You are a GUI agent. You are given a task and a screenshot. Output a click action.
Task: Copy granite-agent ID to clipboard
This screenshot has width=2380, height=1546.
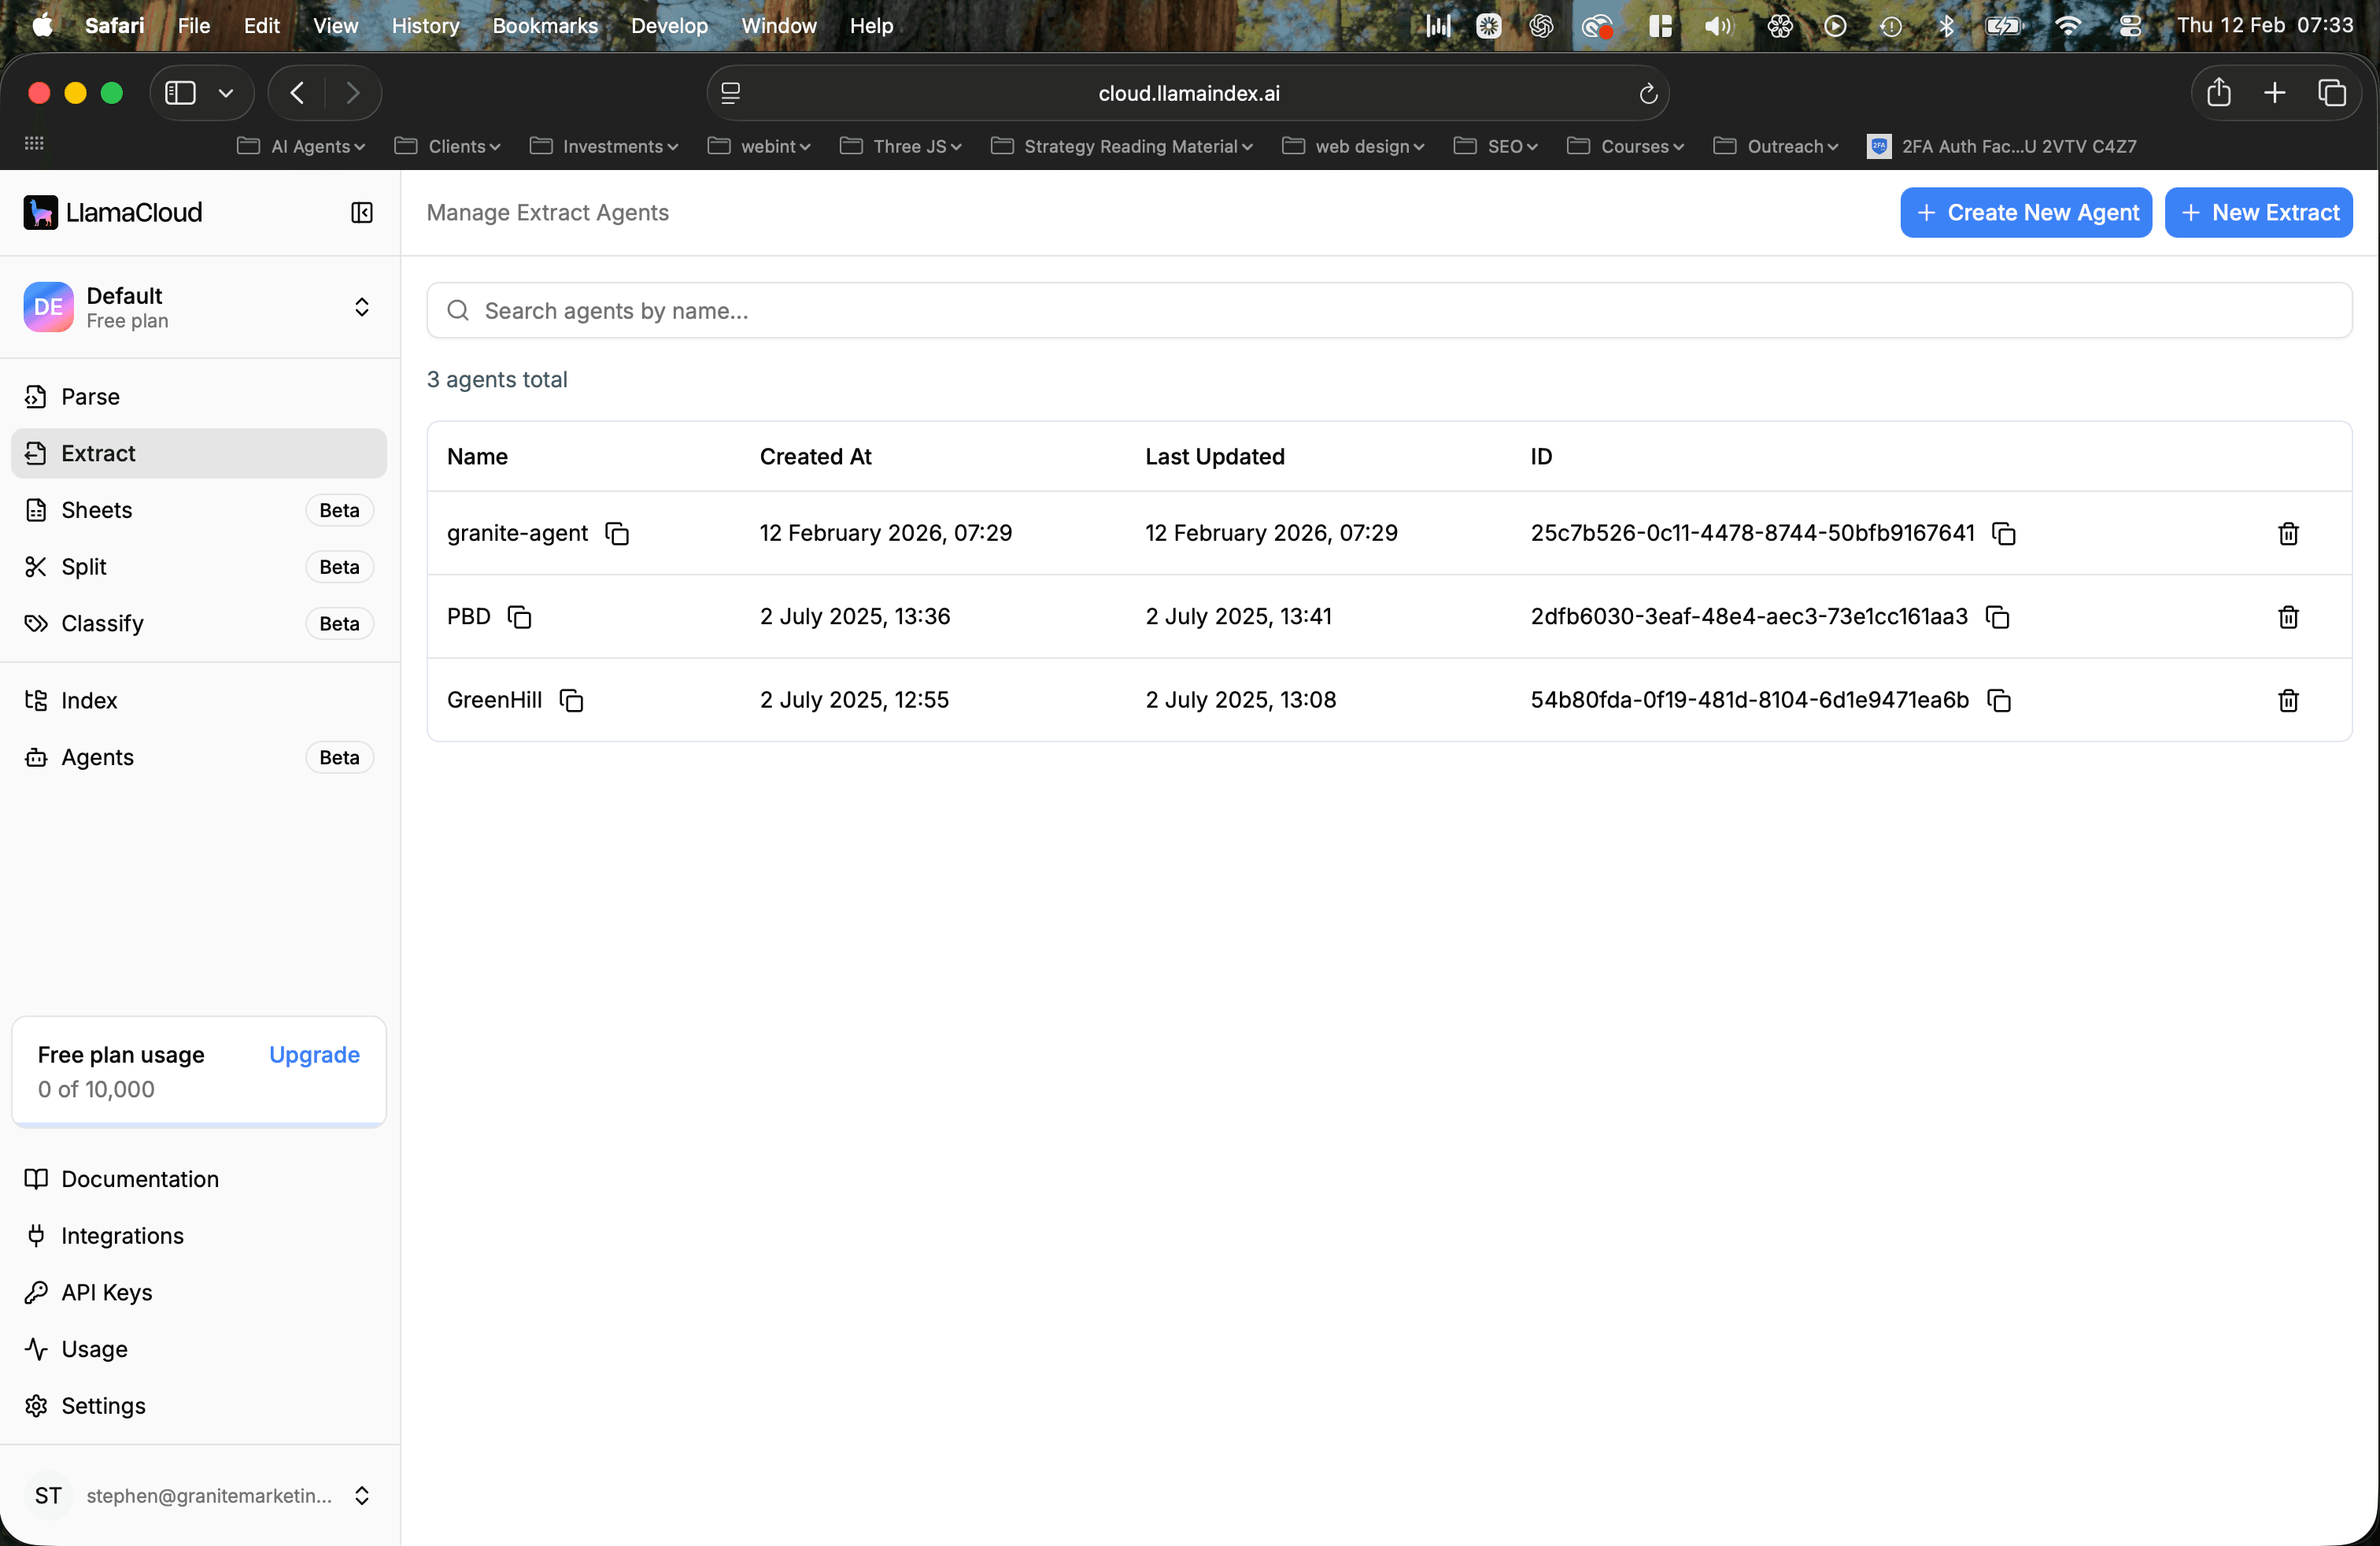(2003, 534)
